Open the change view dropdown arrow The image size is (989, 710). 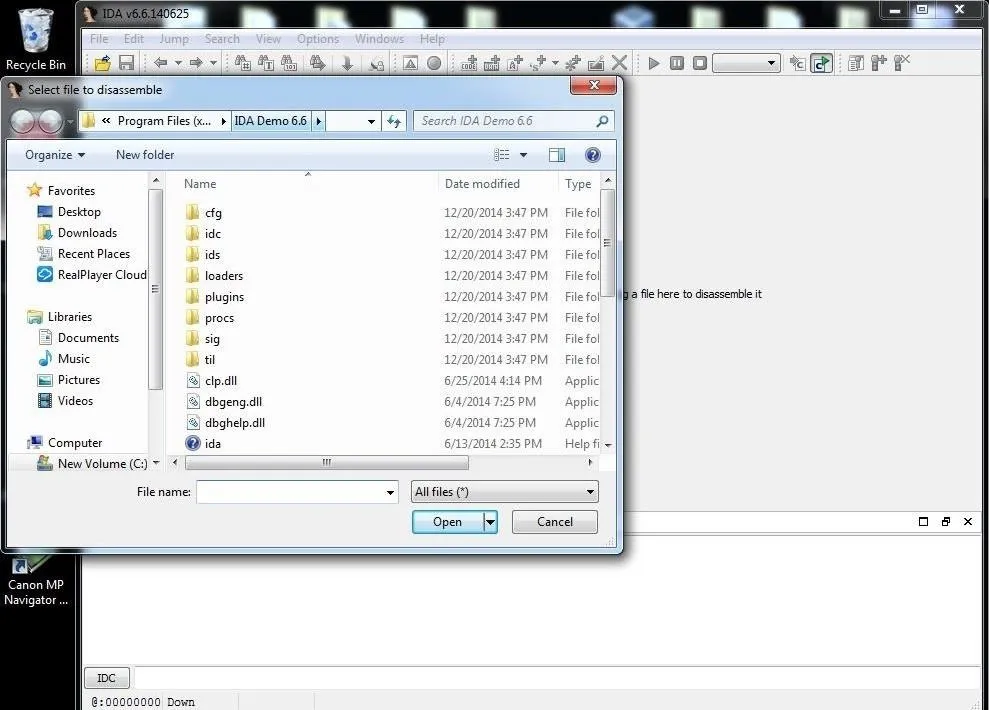(x=524, y=155)
